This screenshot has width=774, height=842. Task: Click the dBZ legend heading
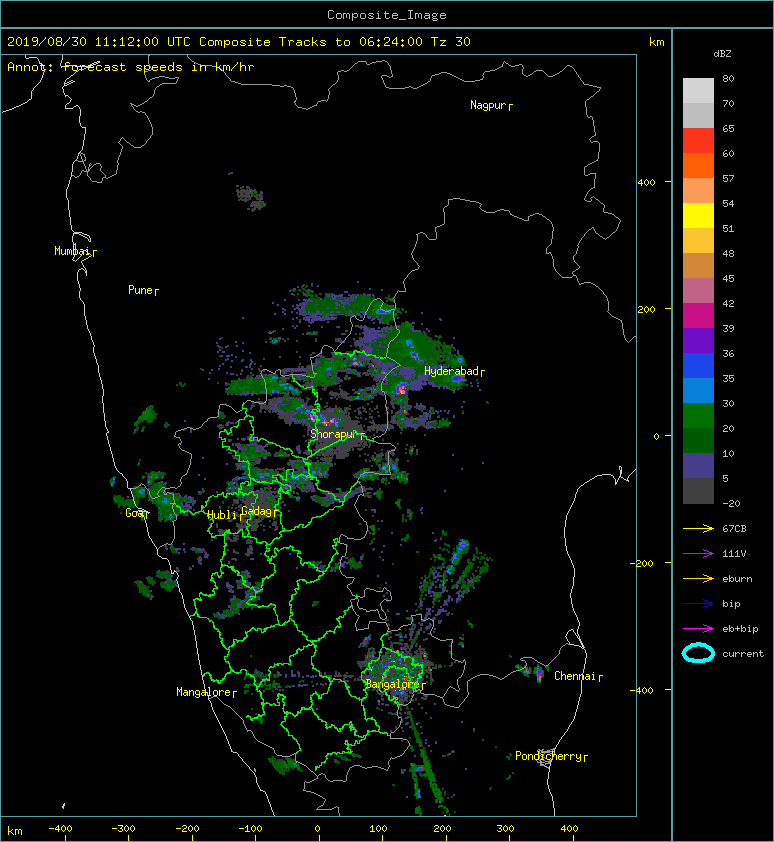tap(722, 54)
